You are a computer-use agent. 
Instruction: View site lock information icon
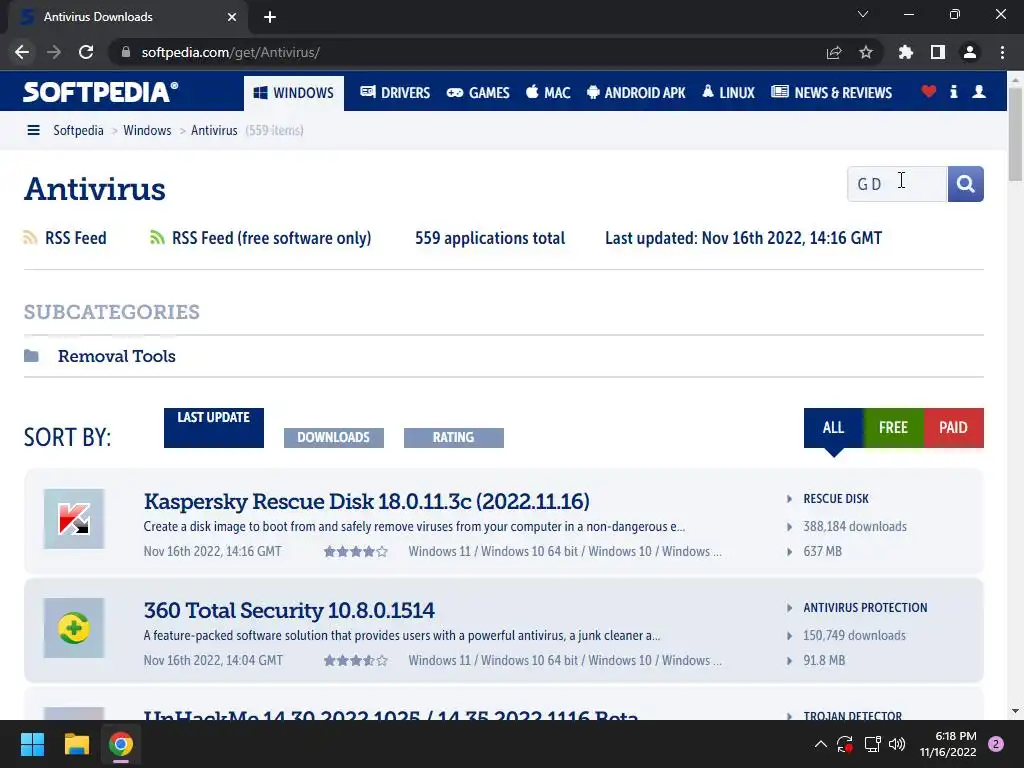coord(126,52)
